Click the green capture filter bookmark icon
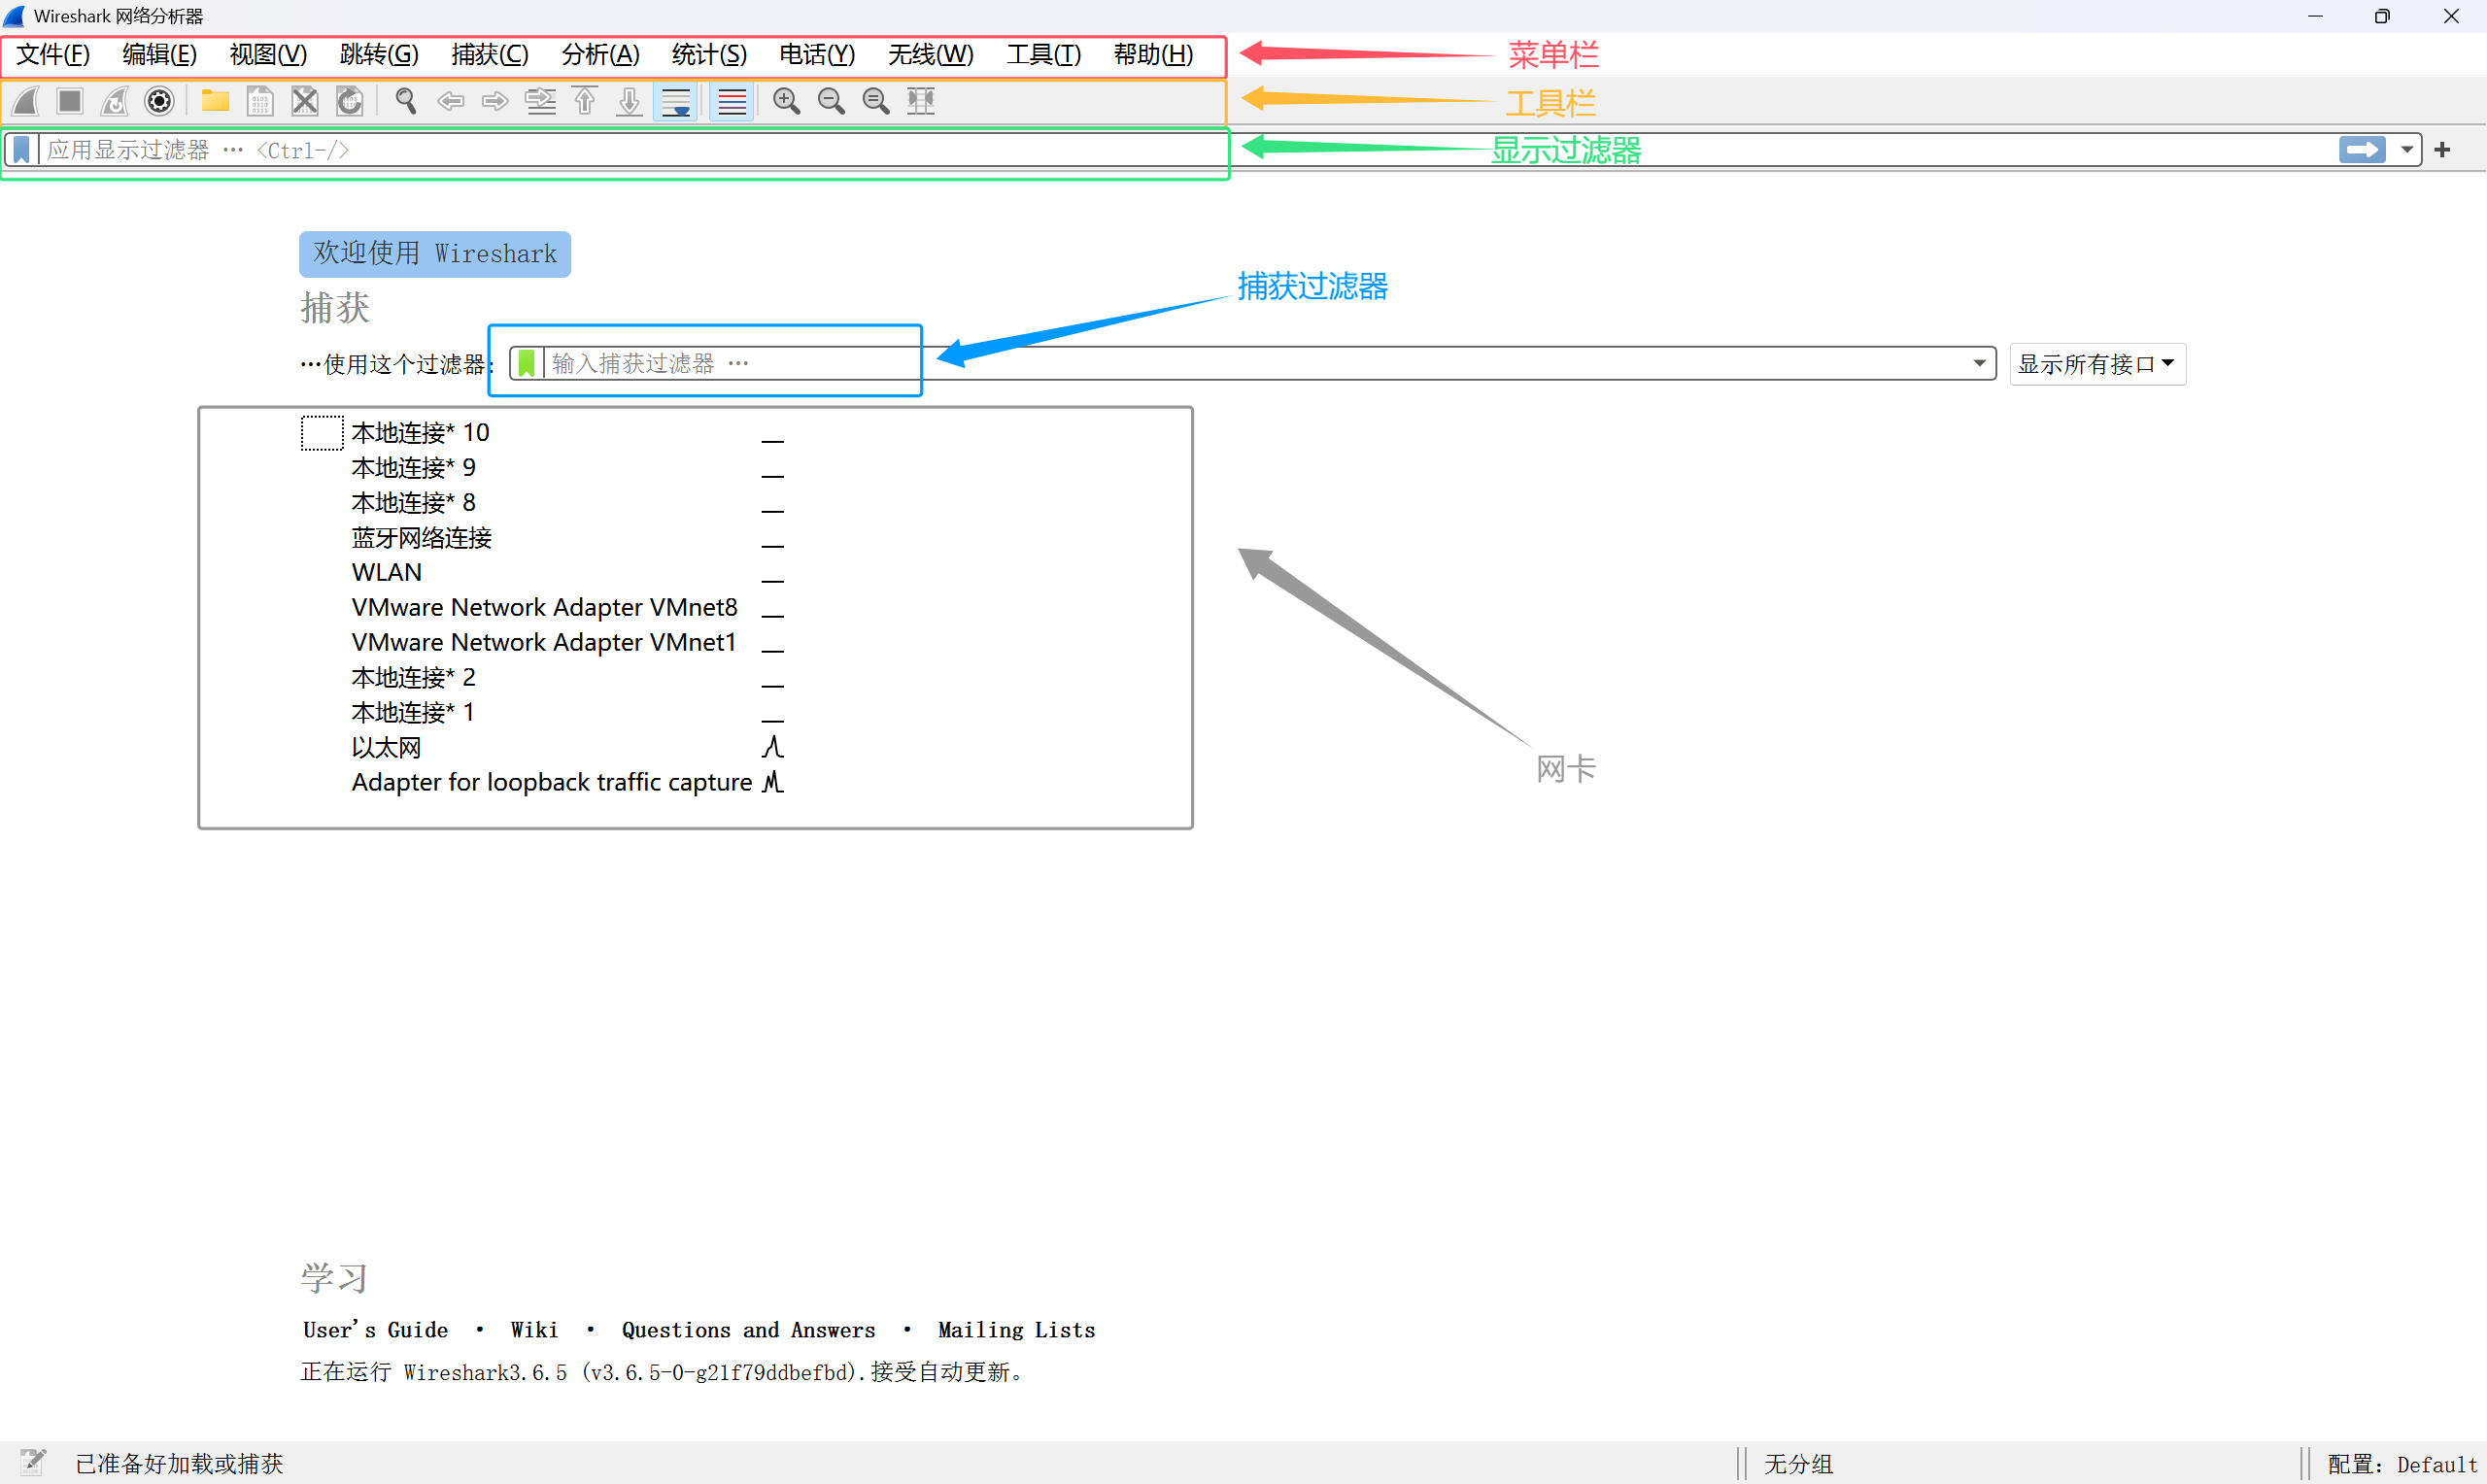This screenshot has width=2487, height=1484. click(526, 363)
